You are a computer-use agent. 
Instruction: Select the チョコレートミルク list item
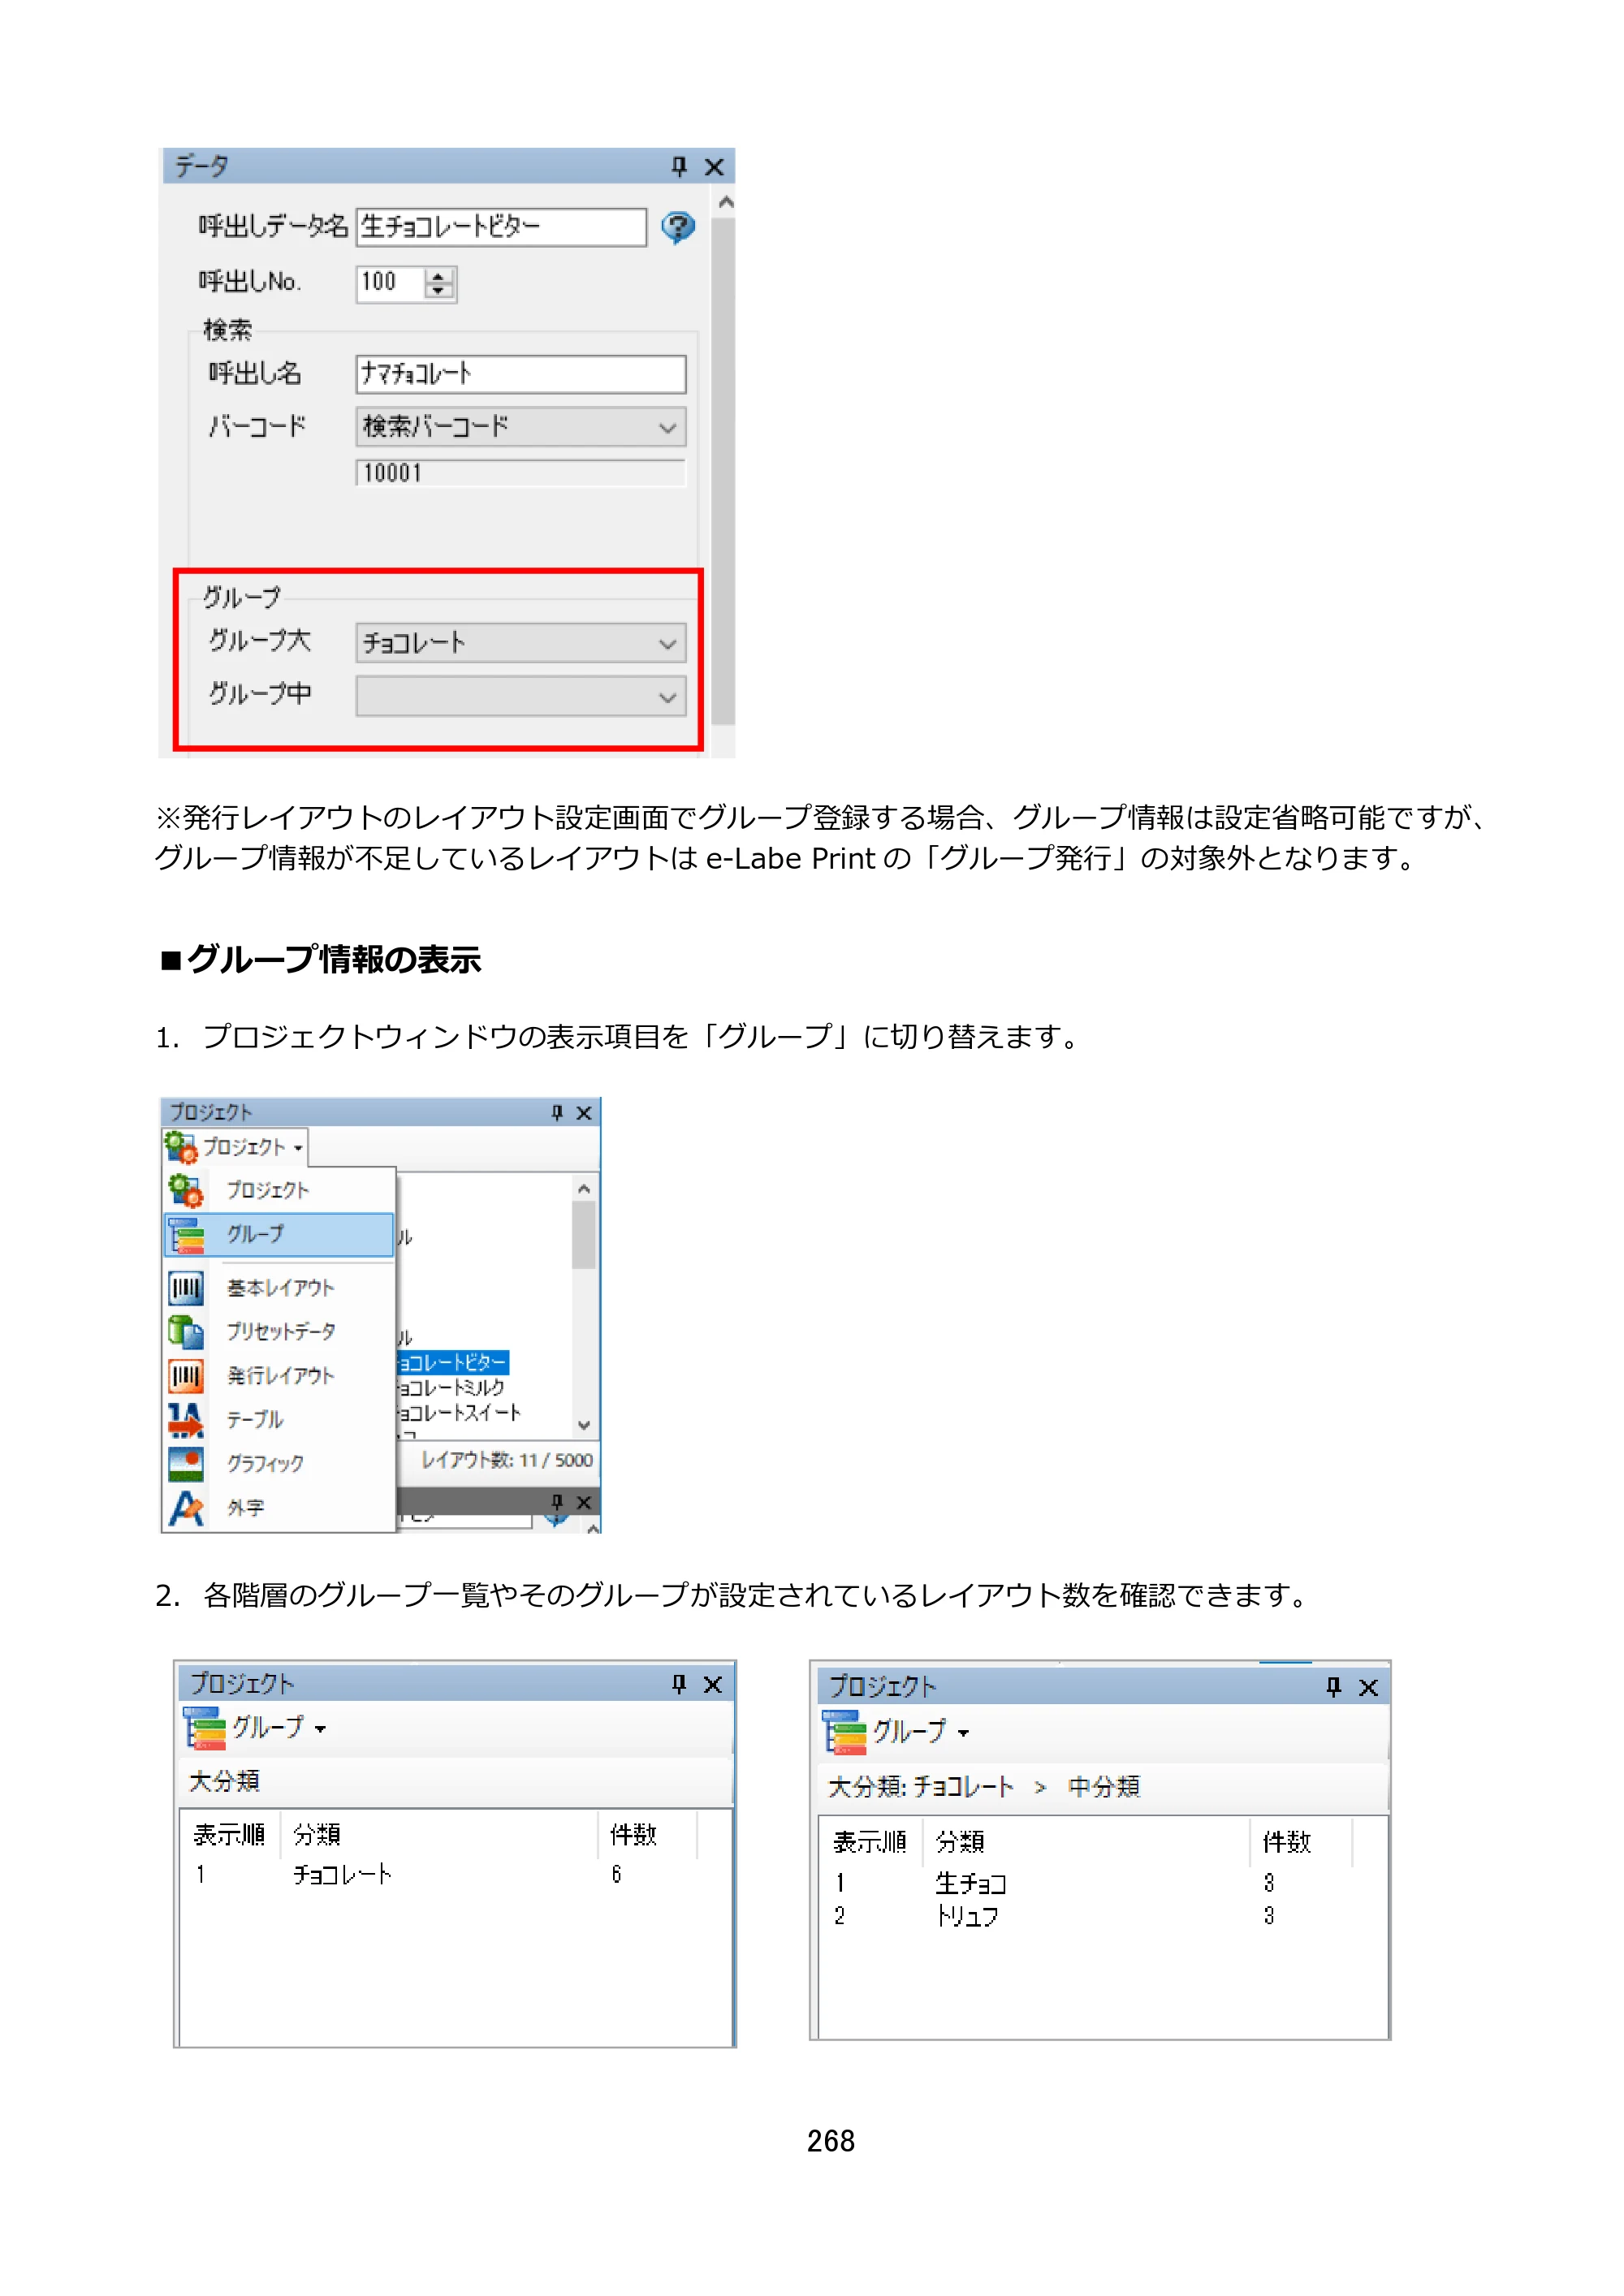451,1388
